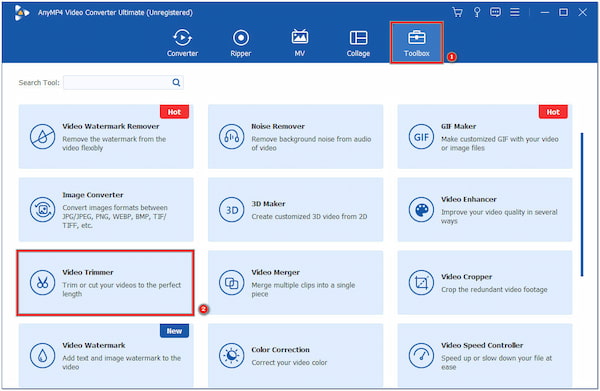
Task: Click the Video Cropper icon
Action: 421,283
